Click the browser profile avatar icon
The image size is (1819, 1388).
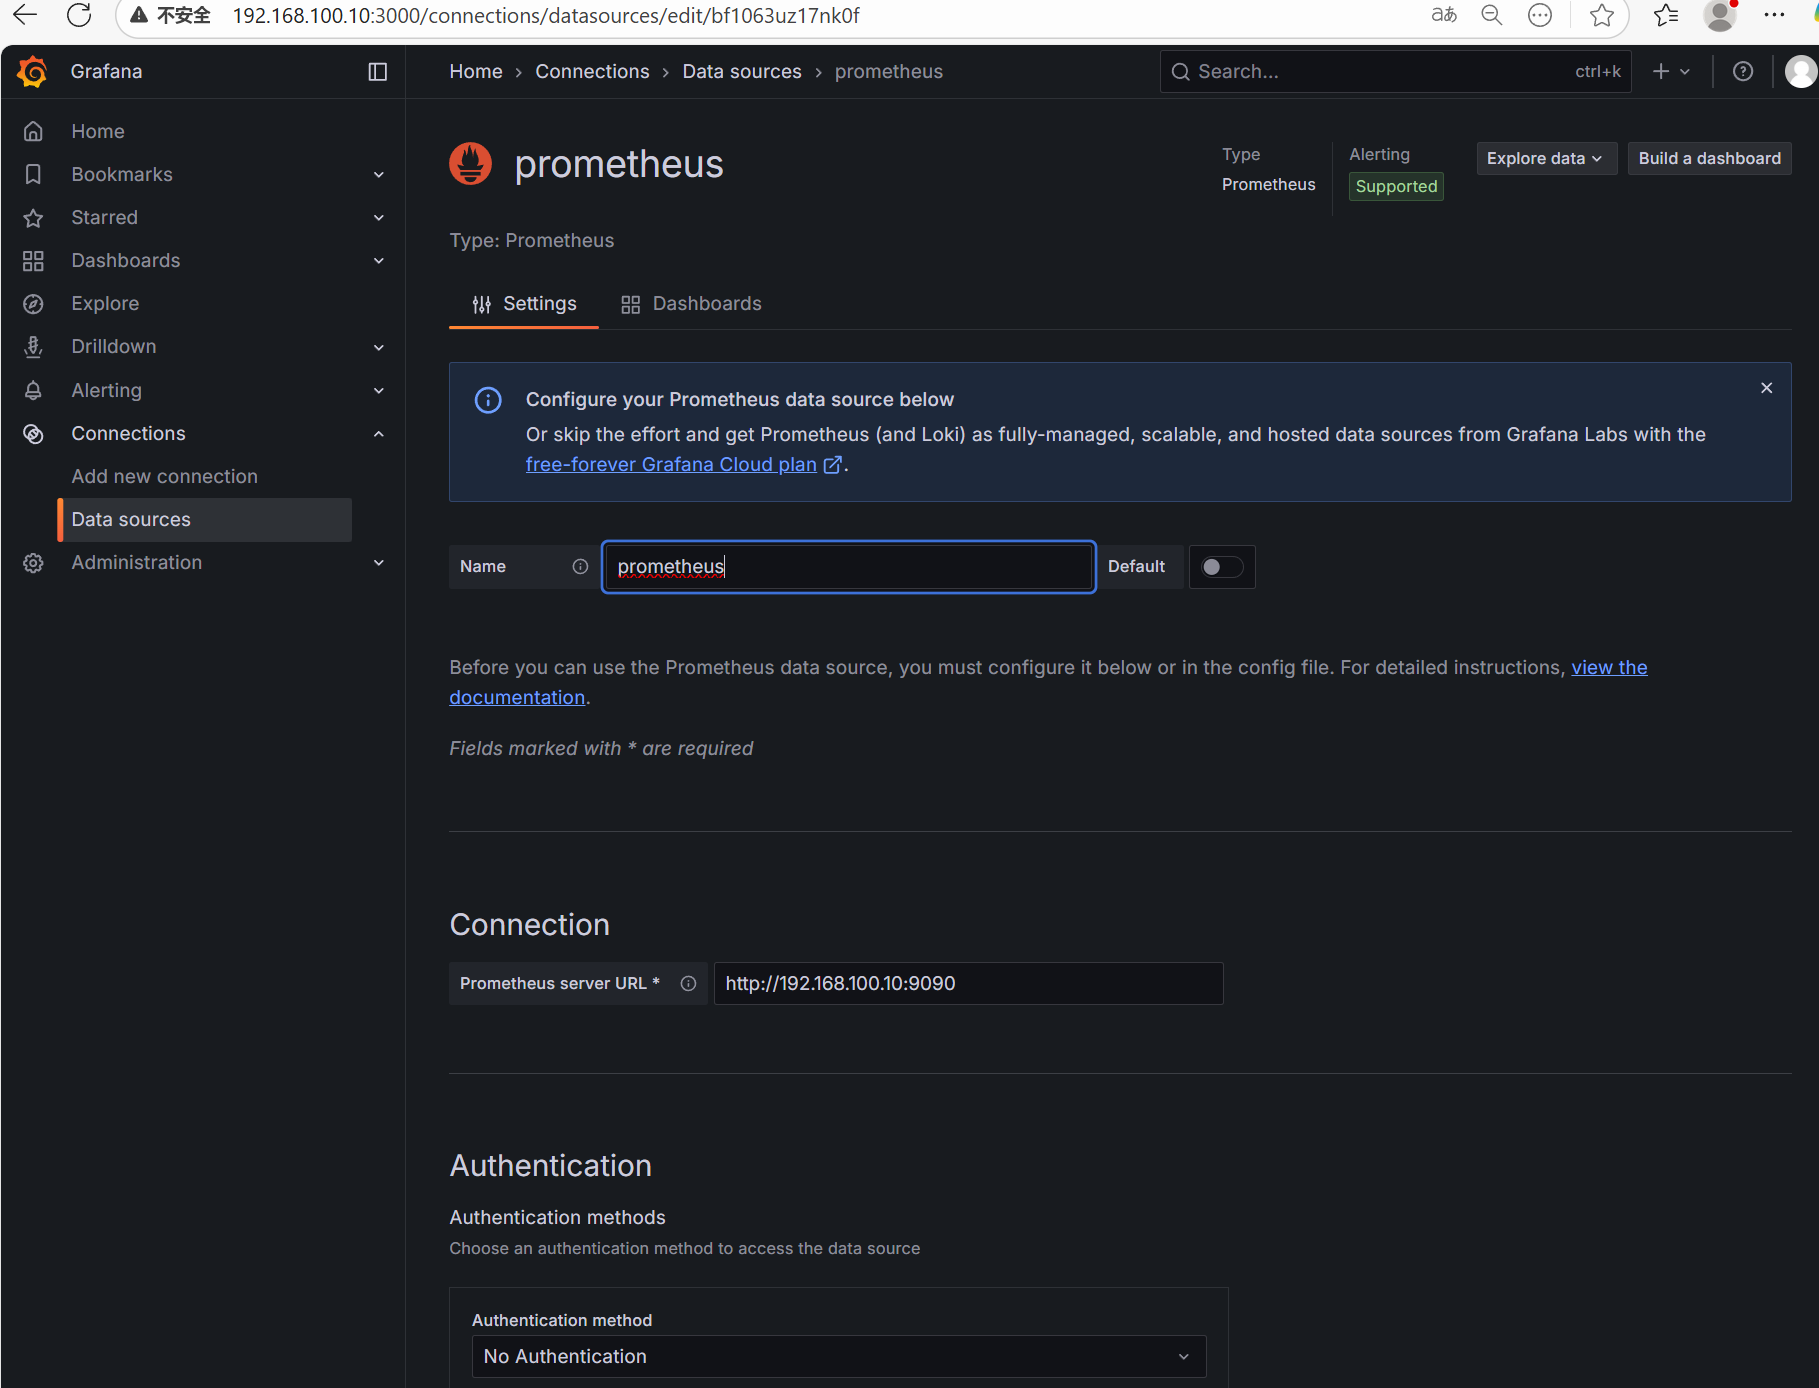(x=1720, y=15)
